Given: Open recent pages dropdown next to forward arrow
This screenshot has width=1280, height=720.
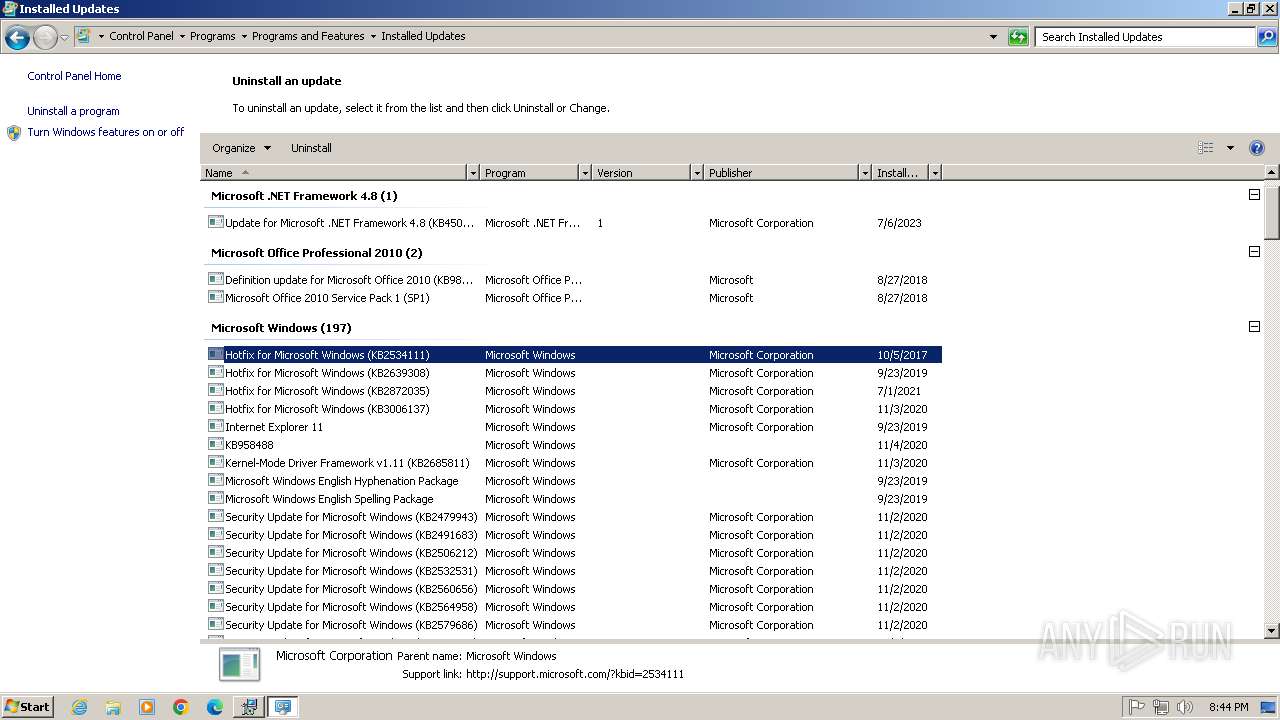Looking at the screenshot, I should 64,38.
